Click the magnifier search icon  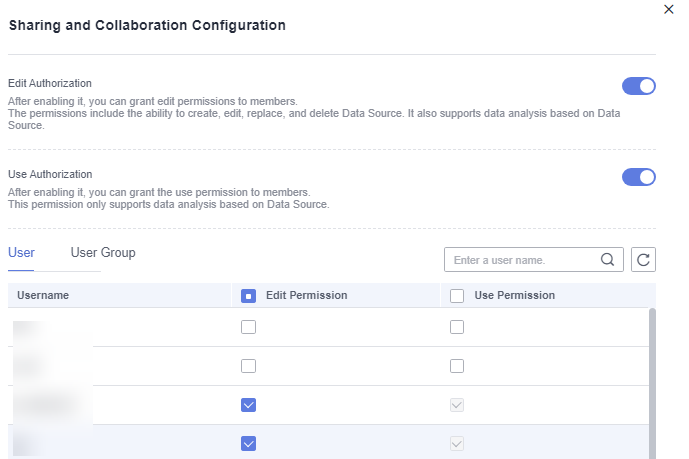(x=608, y=260)
